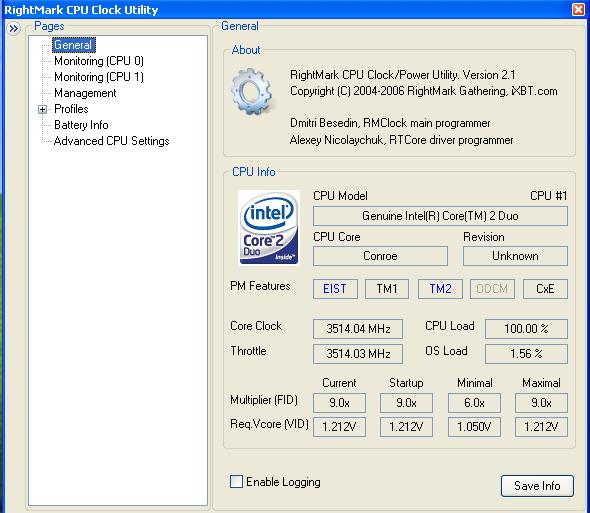Click the Save Info button
The width and height of the screenshot is (590, 513).
point(537,486)
